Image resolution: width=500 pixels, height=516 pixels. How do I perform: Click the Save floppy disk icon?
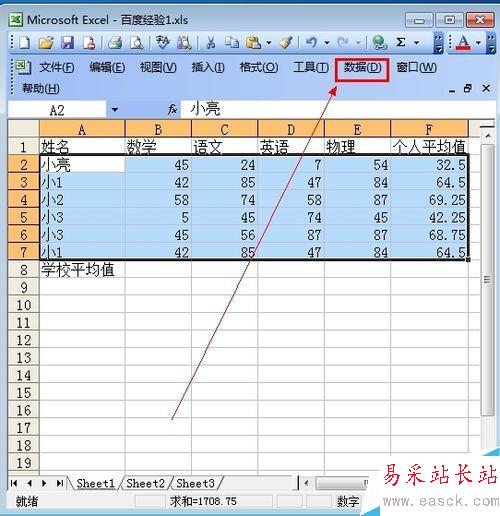68,43
